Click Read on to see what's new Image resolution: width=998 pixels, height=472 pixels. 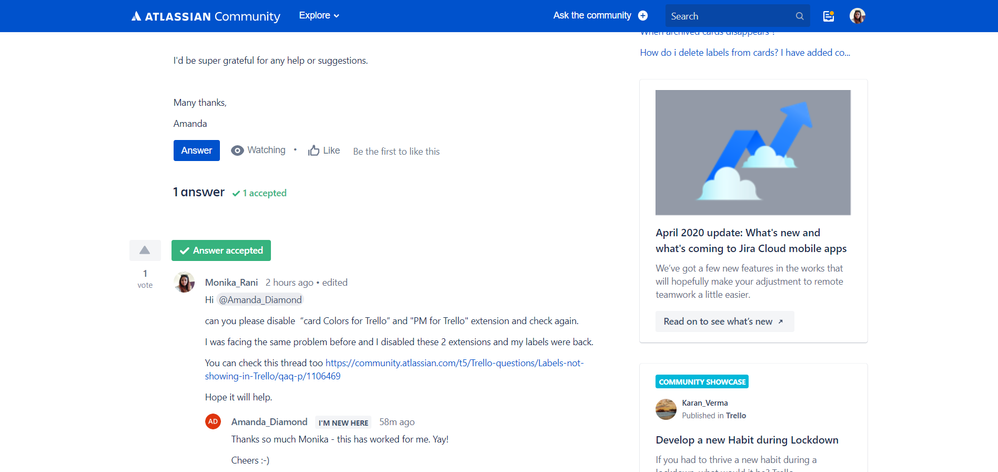(724, 321)
